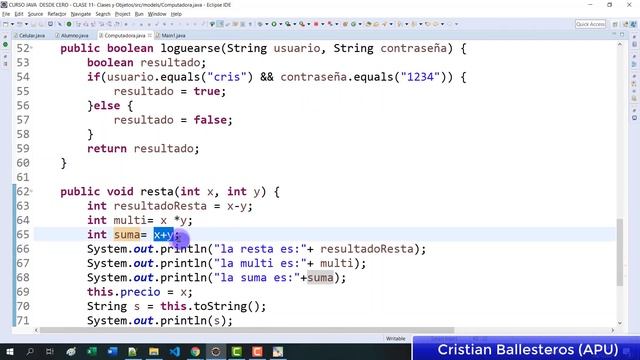640x360 pixels.
Task: Open Word from the taskbar
Action: point(112,351)
